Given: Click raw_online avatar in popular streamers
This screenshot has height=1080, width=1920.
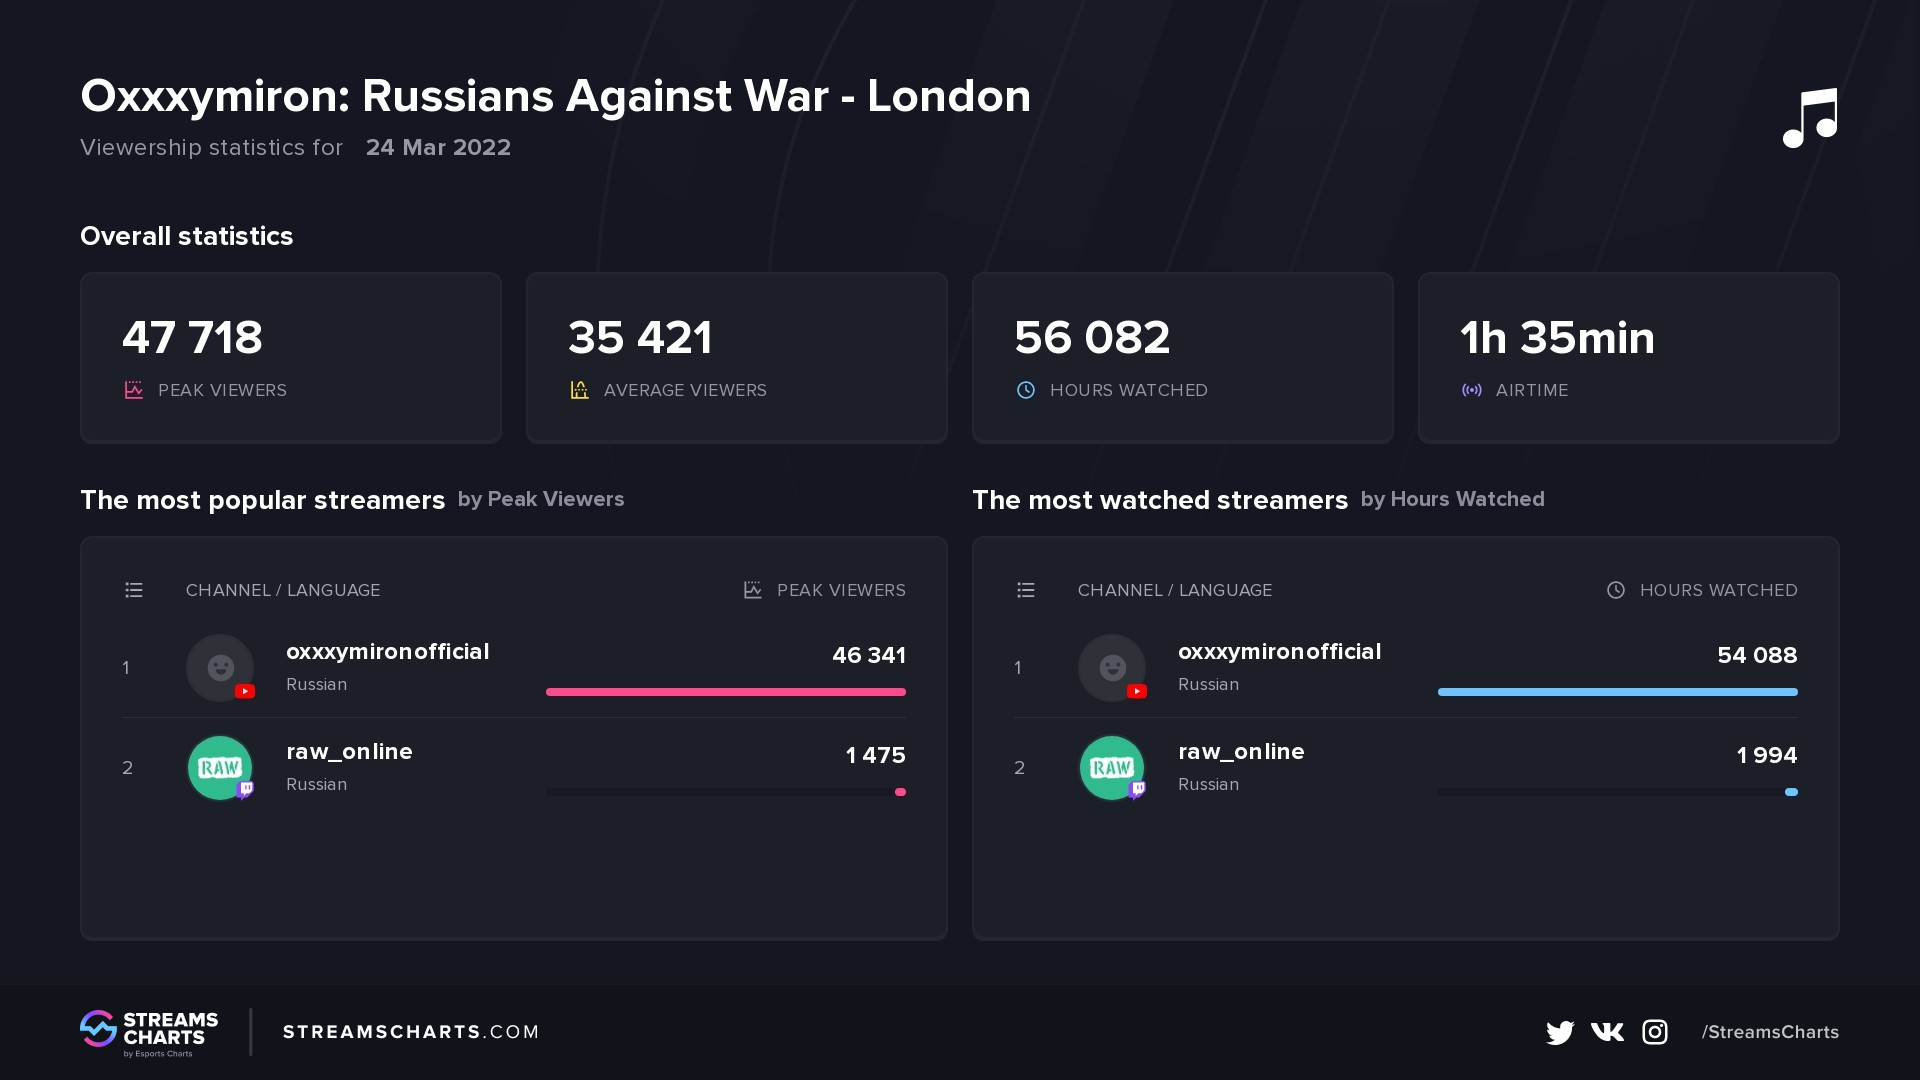Looking at the screenshot, I should (220, 768).
